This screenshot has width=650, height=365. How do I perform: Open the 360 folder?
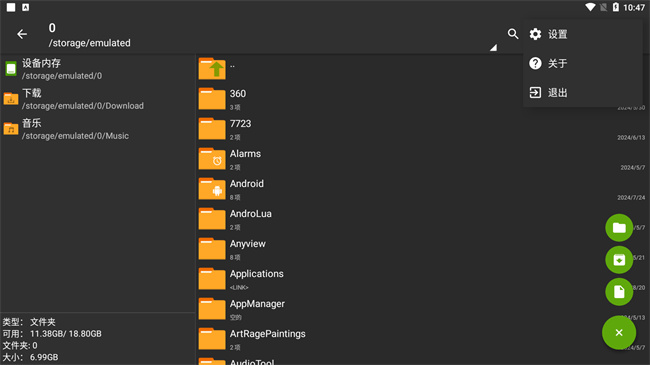pos(422,99)
